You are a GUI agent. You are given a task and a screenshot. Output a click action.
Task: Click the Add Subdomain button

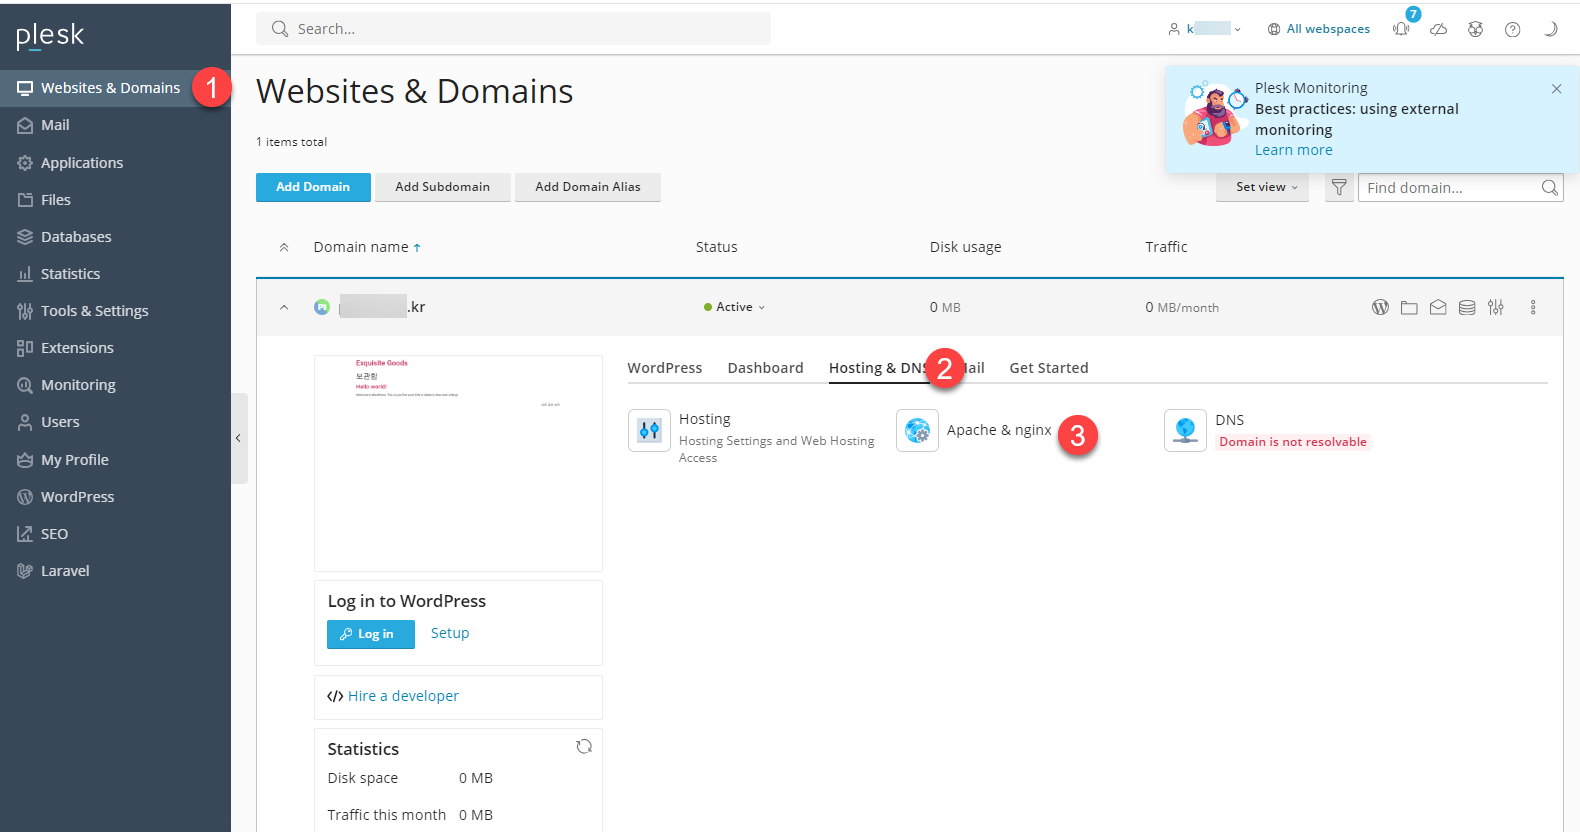(442, 187)
